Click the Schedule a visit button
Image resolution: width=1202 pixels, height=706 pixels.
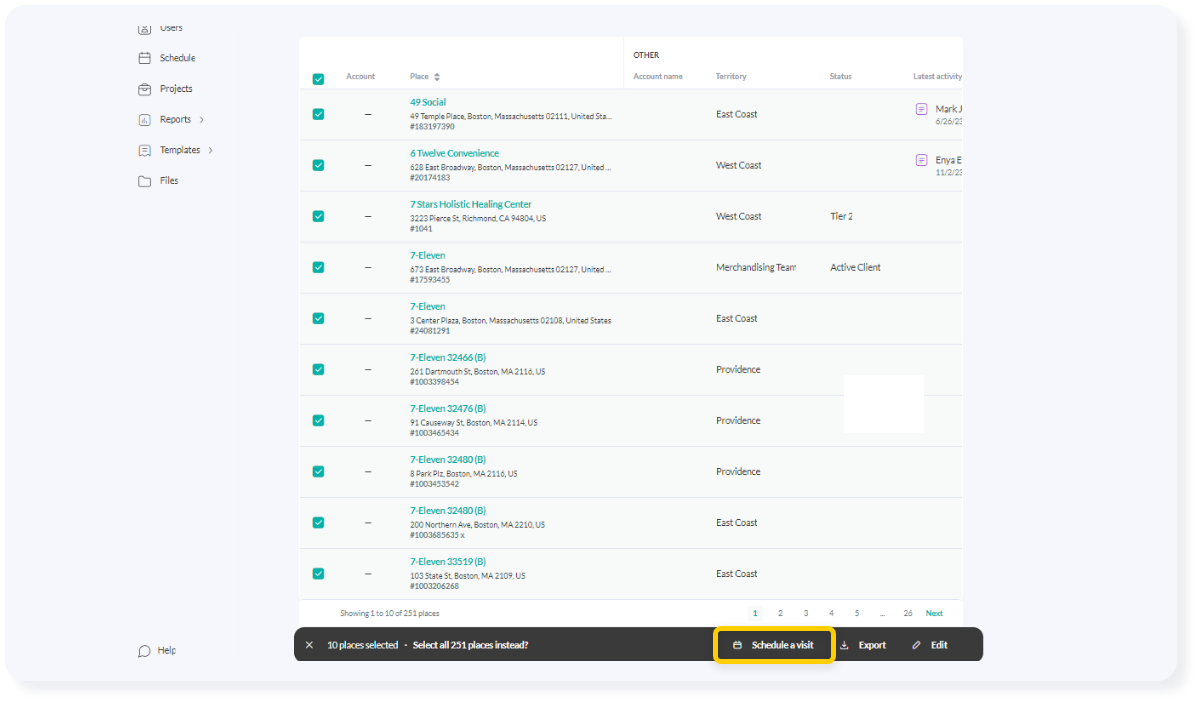click(774, 645)
